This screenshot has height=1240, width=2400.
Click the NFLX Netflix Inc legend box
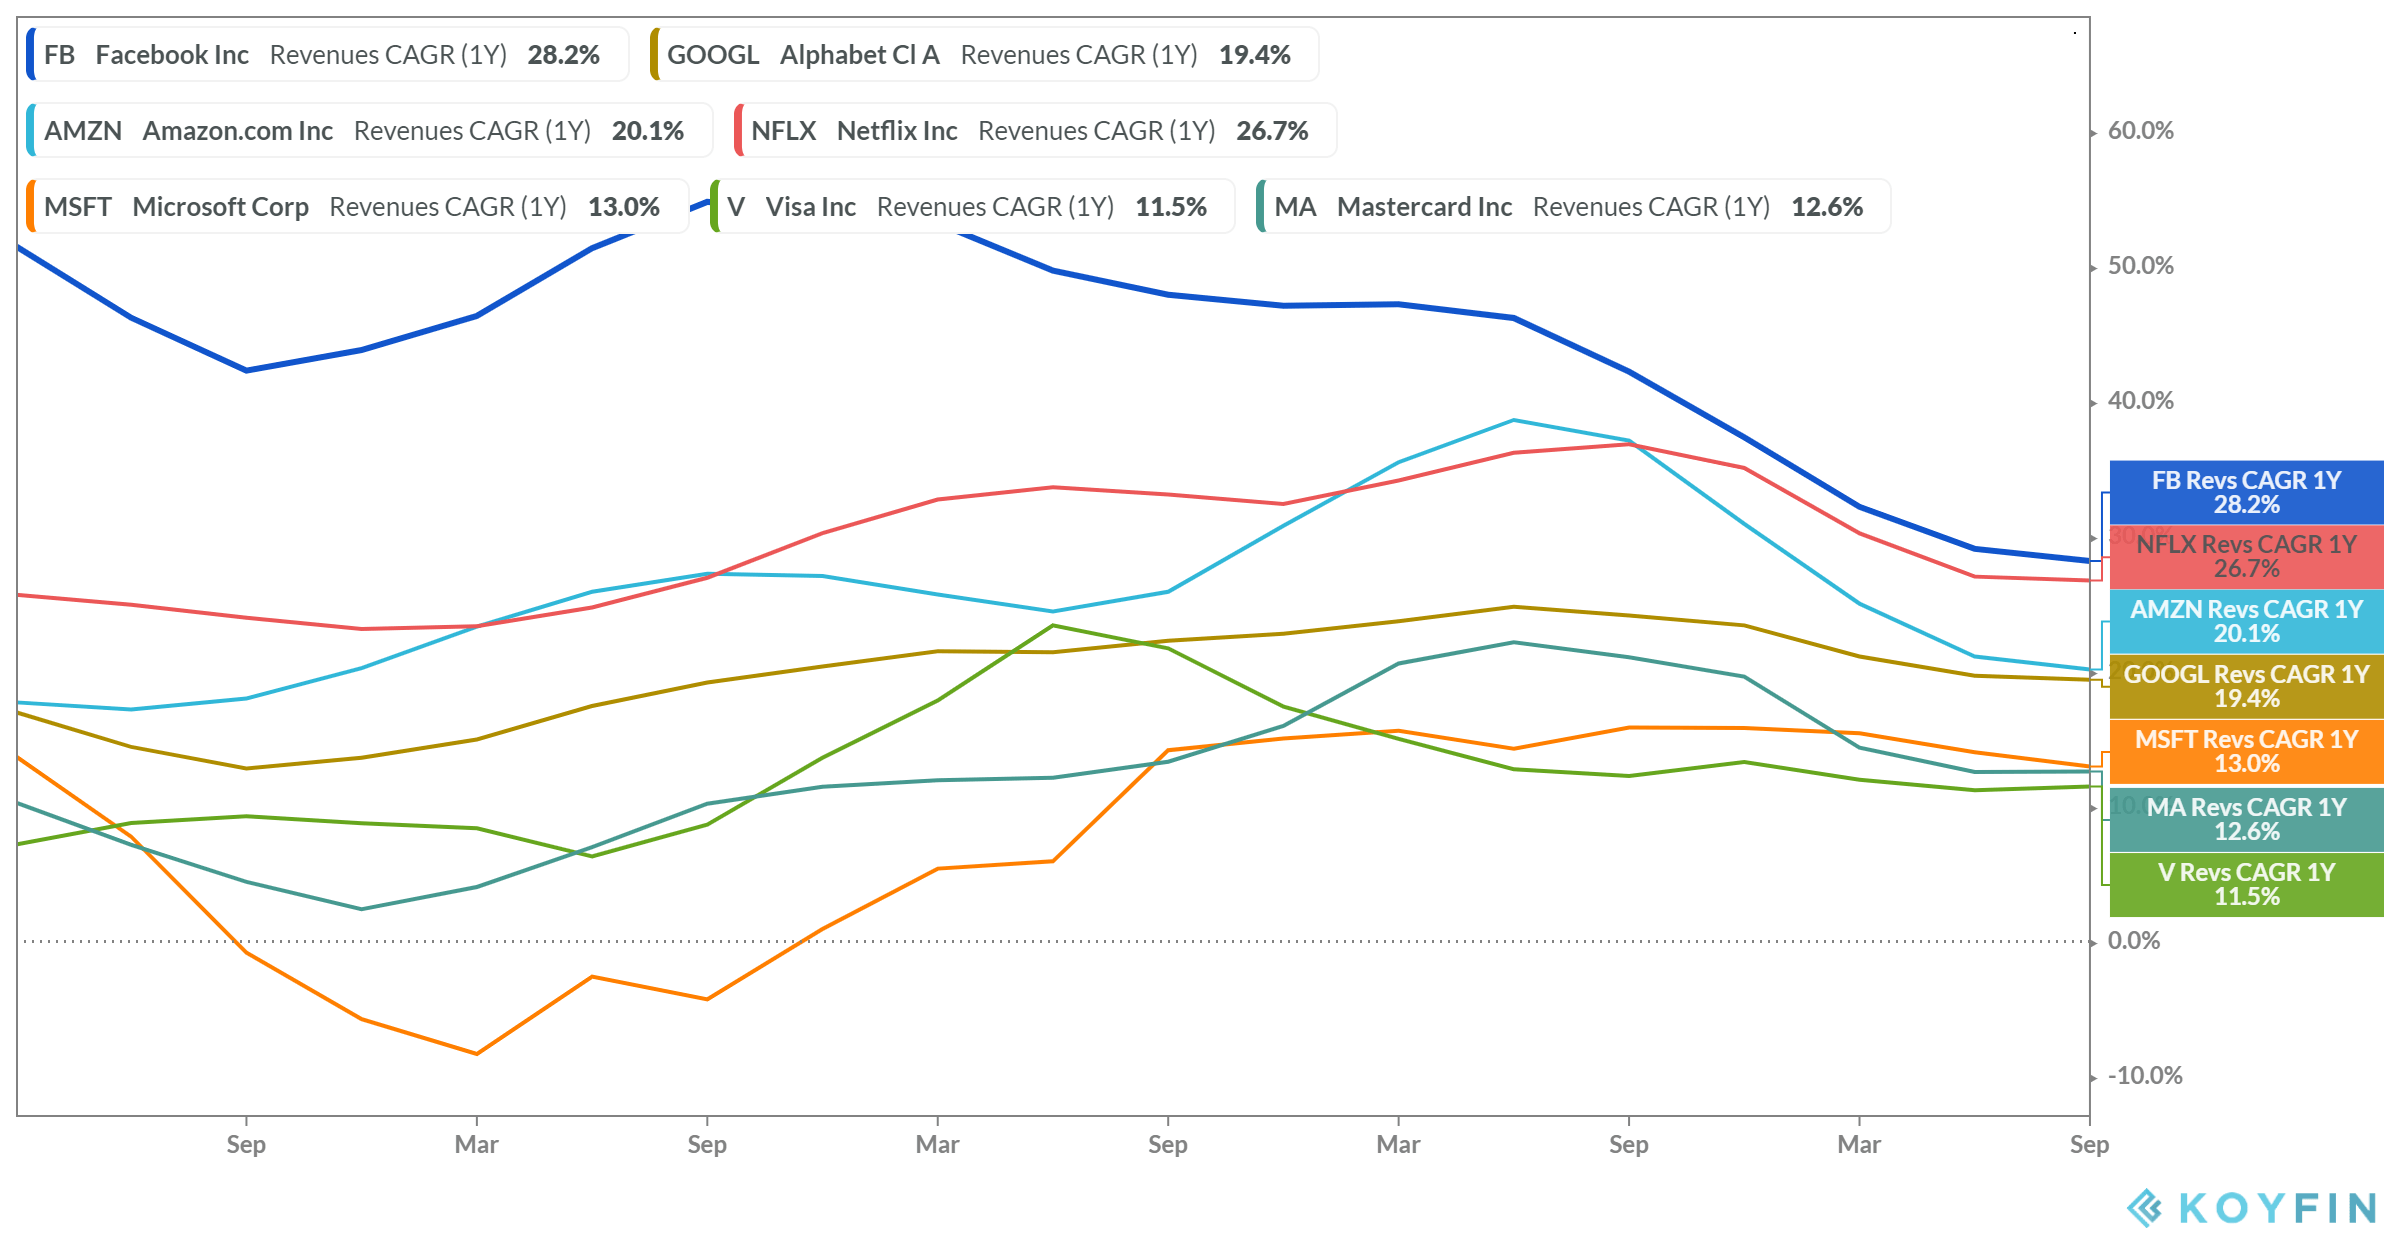pos(1035,131)
